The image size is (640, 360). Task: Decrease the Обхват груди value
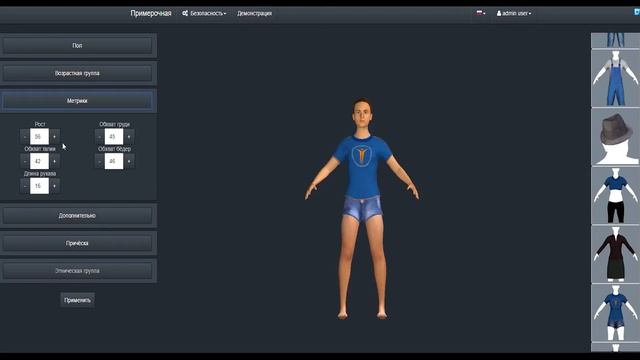coord(99,137)
